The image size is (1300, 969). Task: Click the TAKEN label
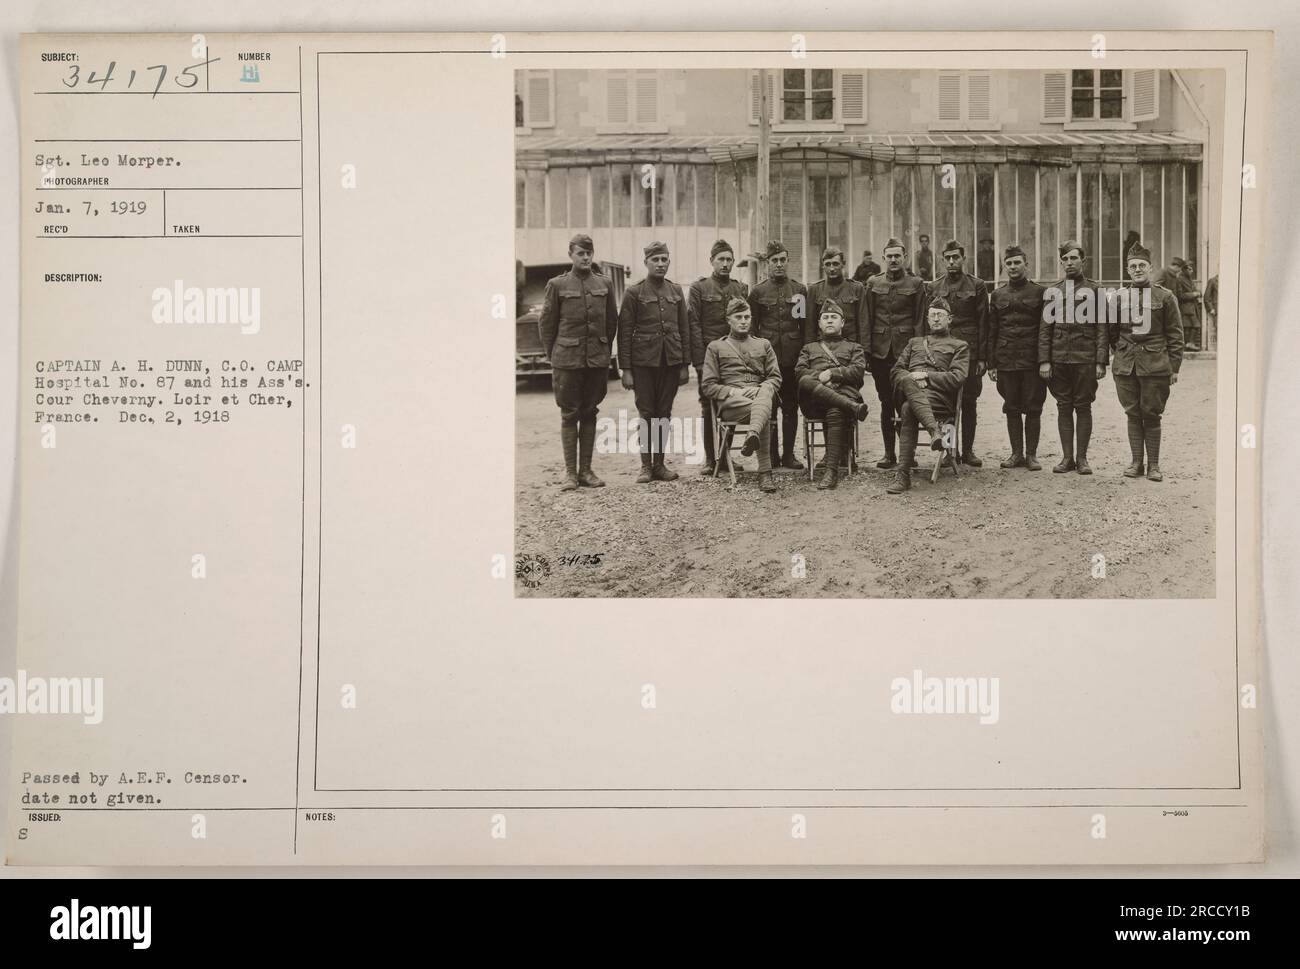tap(186, 229)
